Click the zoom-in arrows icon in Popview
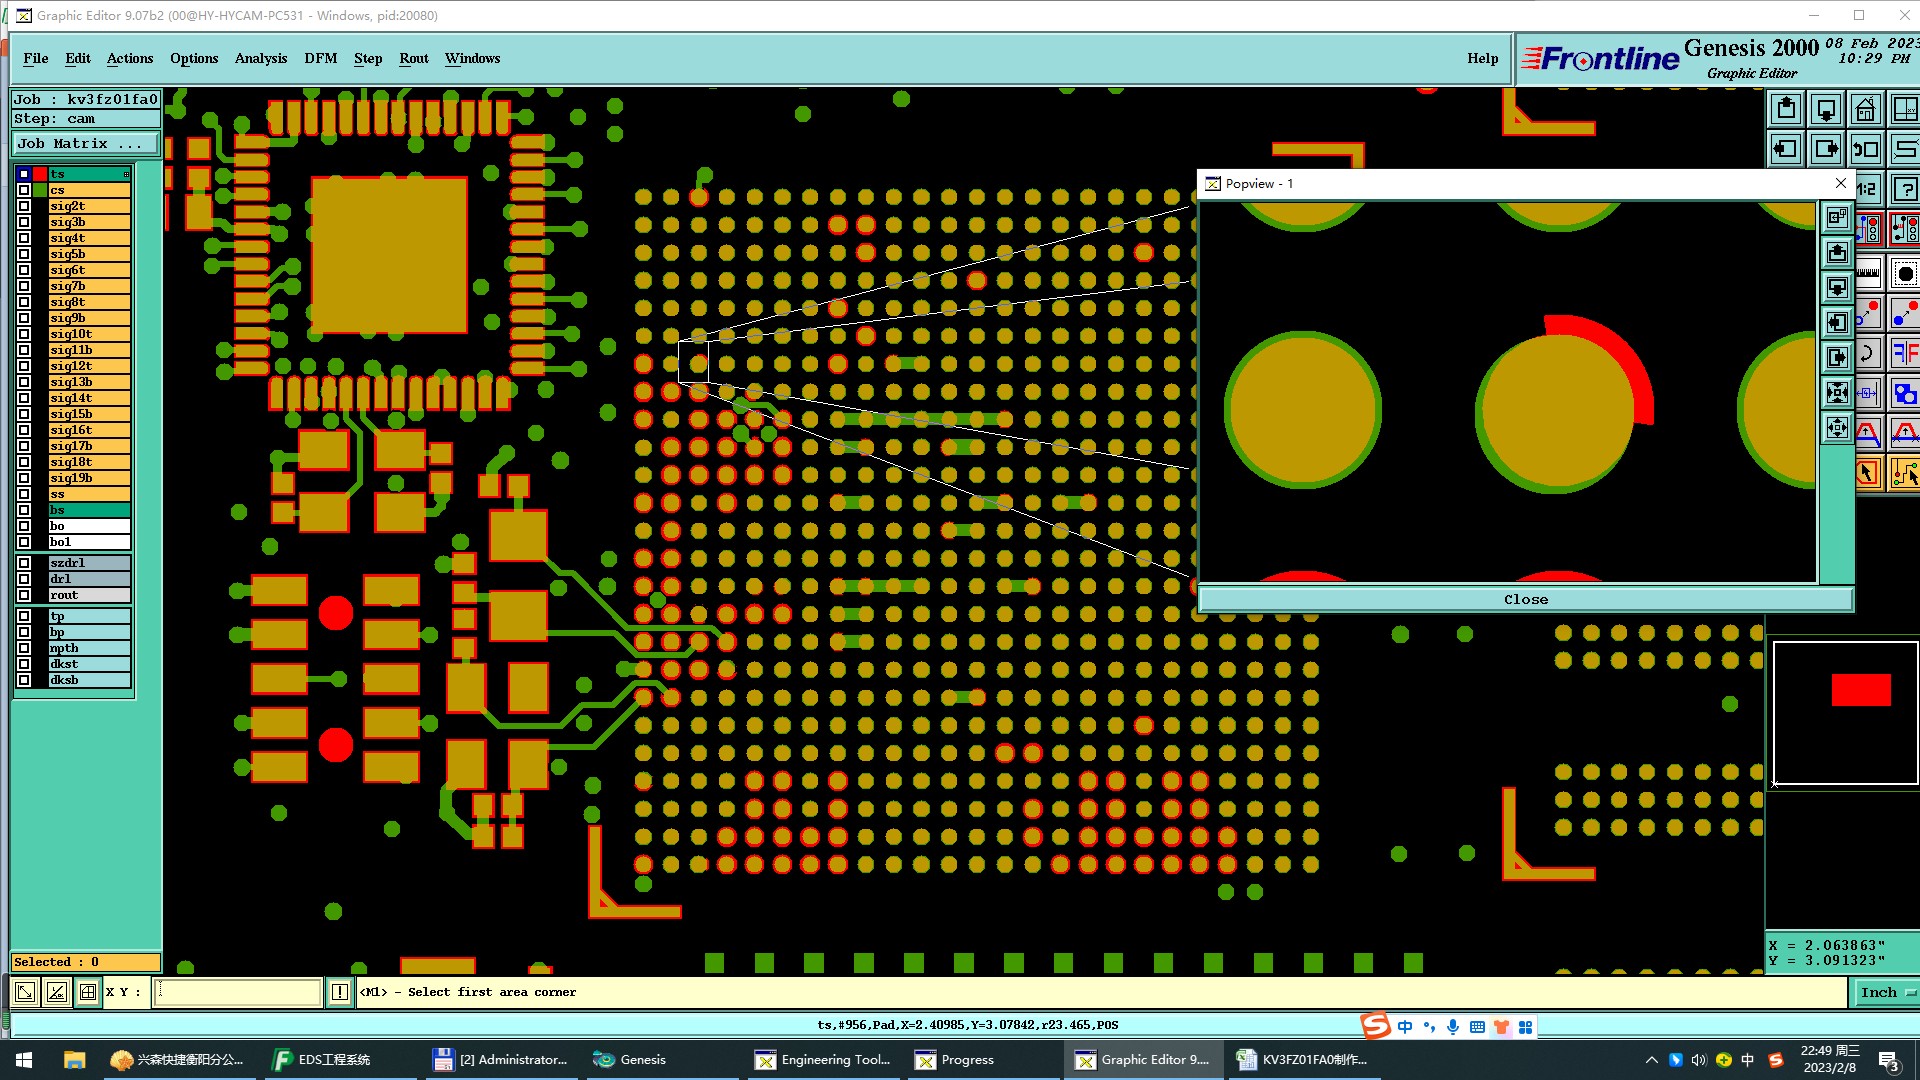Image resolution: width=1920 pixels, height=1080 pixels. pos(1837,393)
